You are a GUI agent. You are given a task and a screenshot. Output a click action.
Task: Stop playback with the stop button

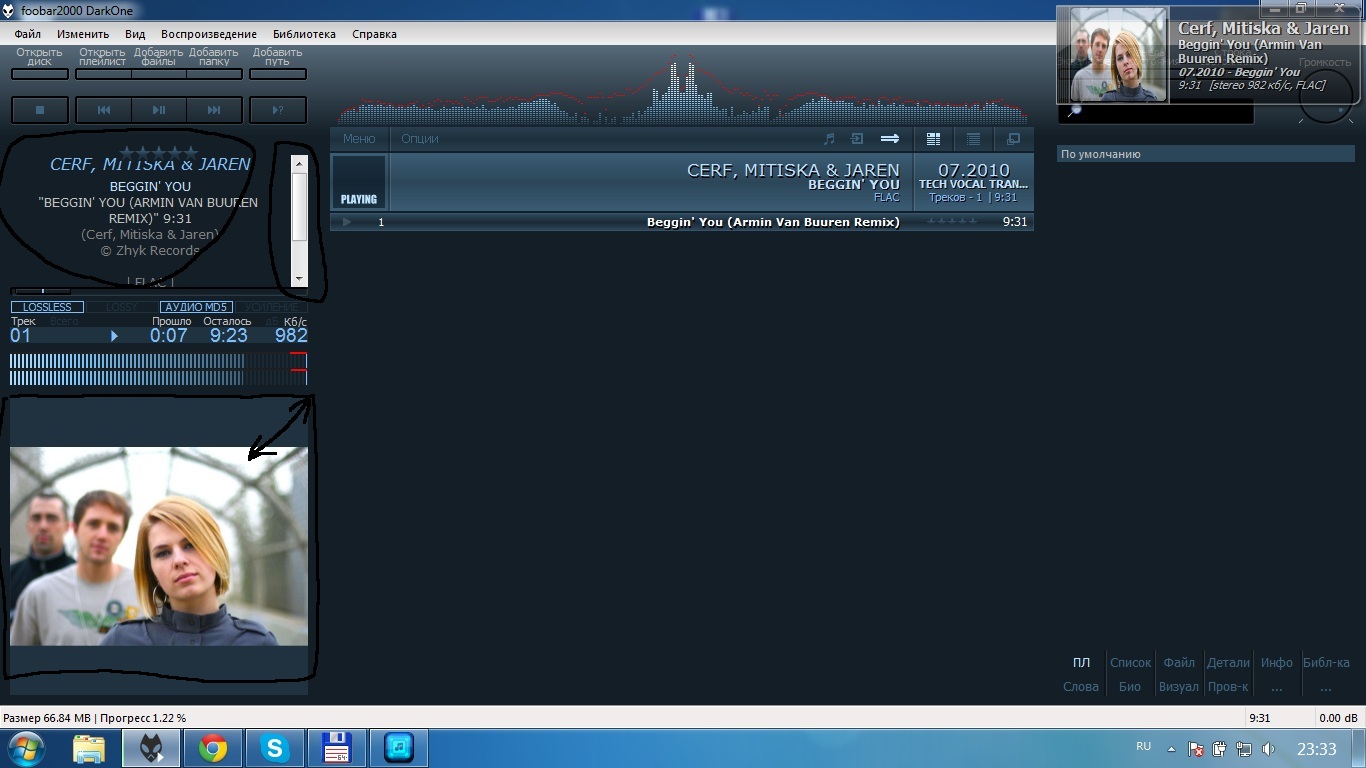[x=40, y=110]
